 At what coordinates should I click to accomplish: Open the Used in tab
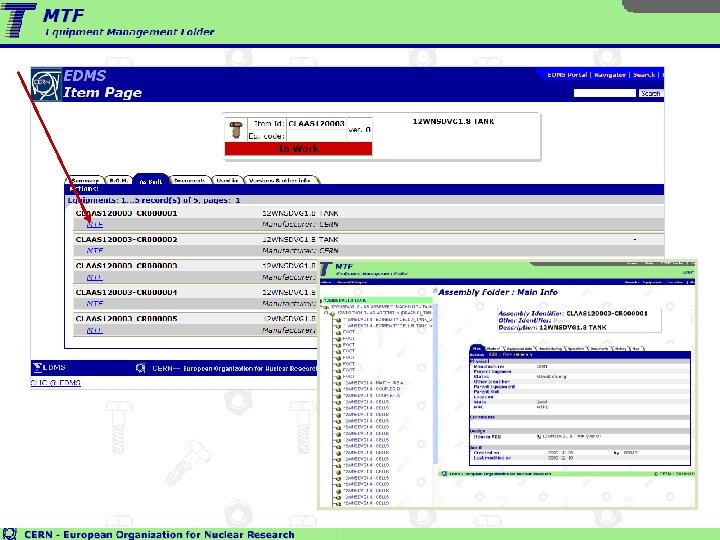(x=227, y=180)
